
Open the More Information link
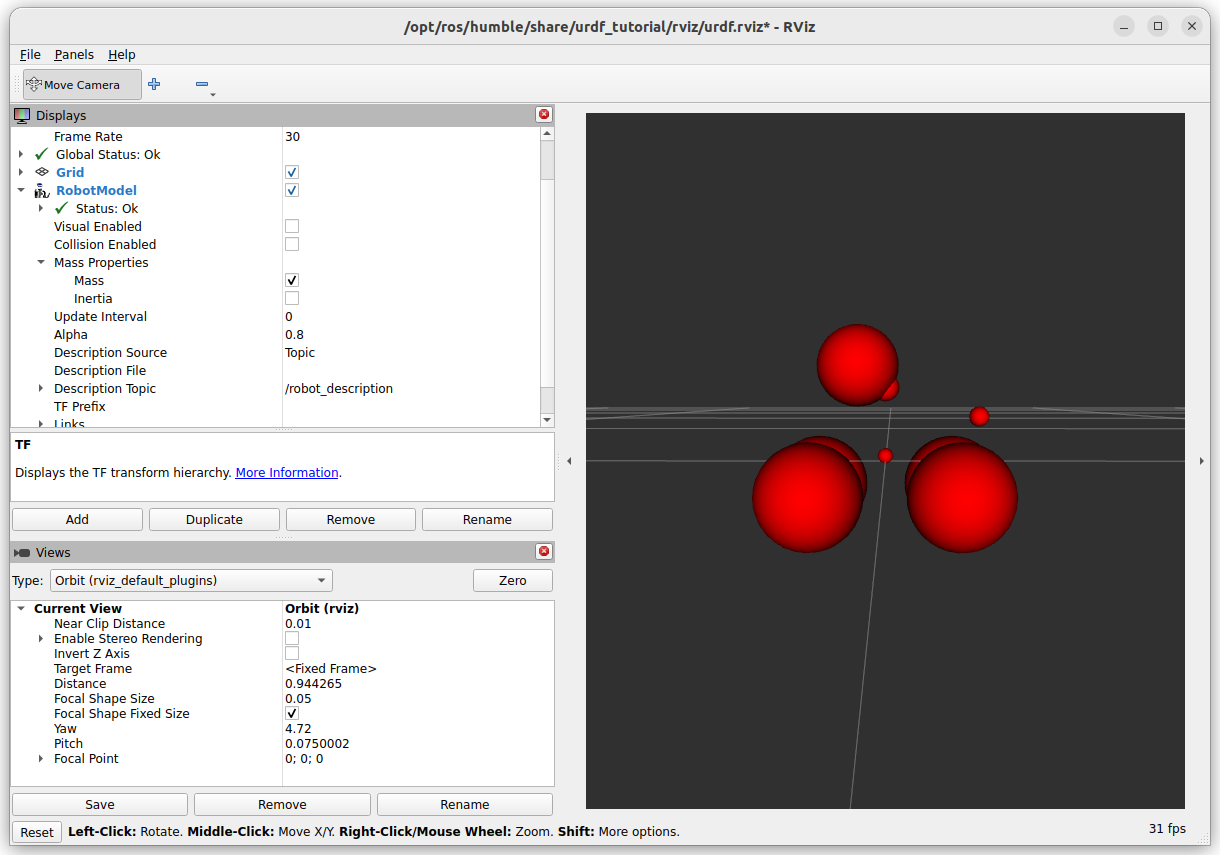pos(286,473)
